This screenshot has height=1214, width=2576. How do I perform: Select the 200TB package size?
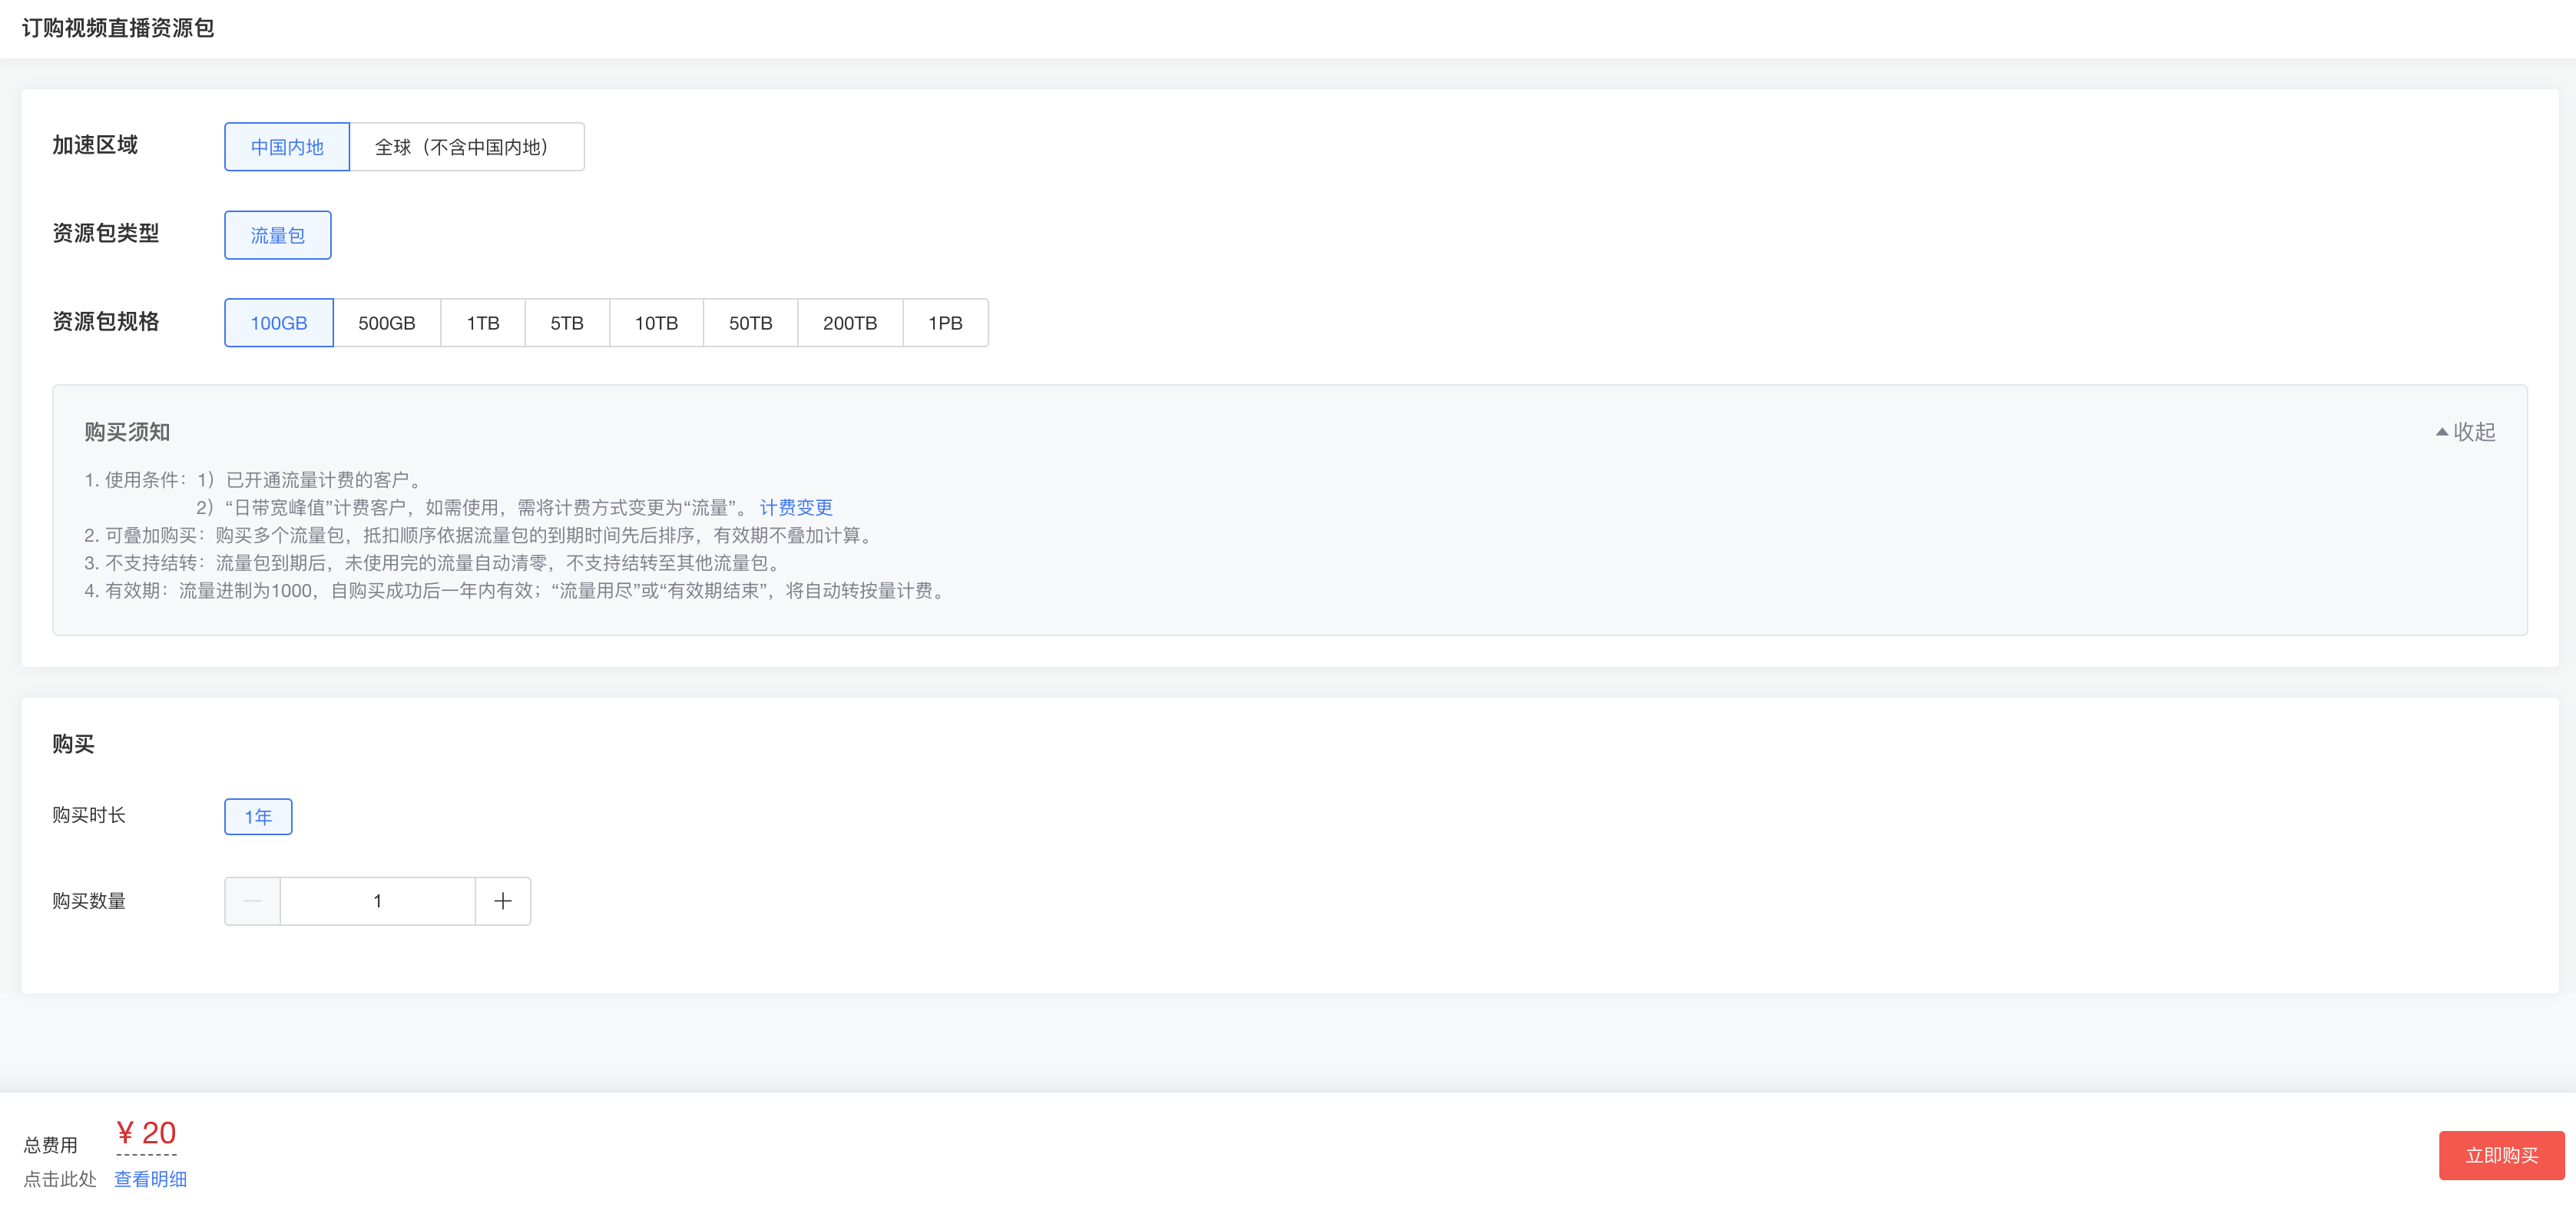849,323
